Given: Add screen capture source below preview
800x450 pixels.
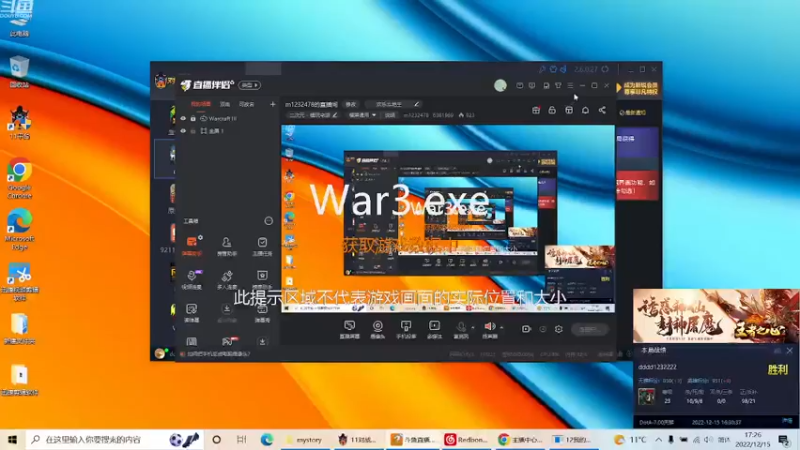Looking at the screenshot, I should pyautogui.click(x=349, y=330).
